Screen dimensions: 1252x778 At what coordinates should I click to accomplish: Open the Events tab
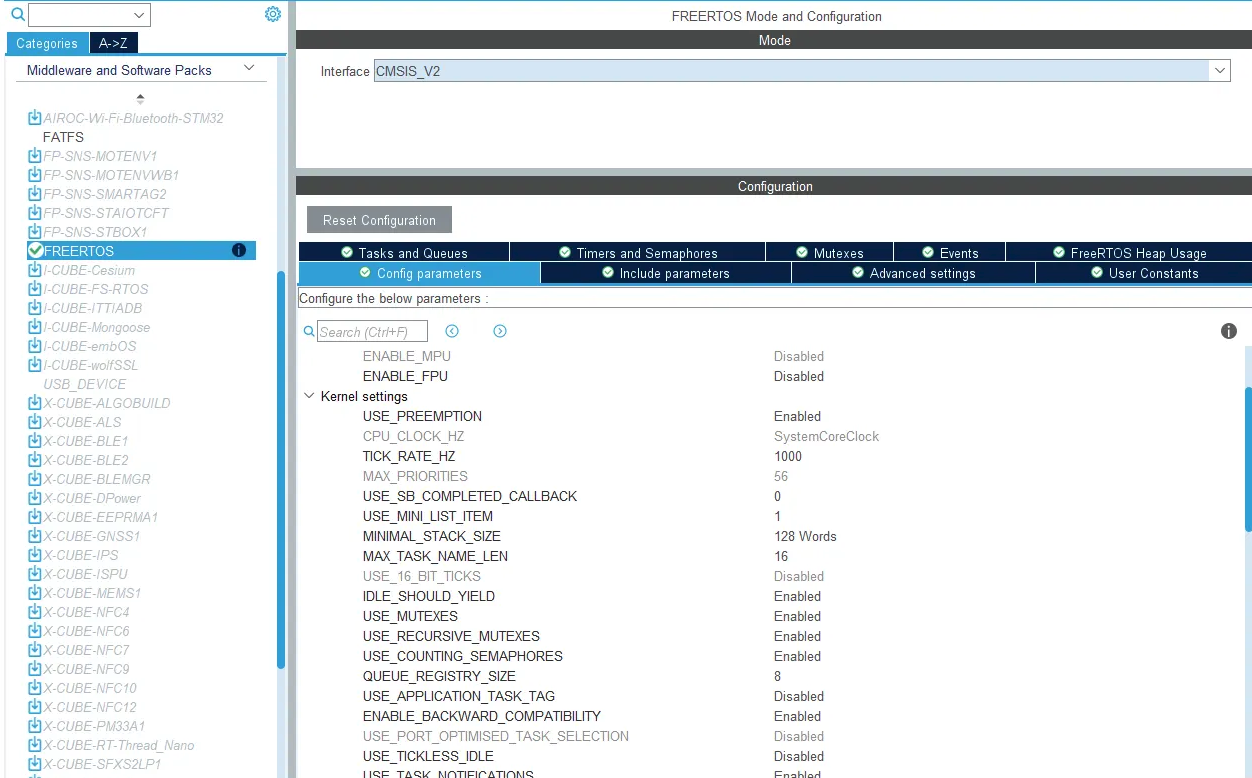tap(950, 253)
